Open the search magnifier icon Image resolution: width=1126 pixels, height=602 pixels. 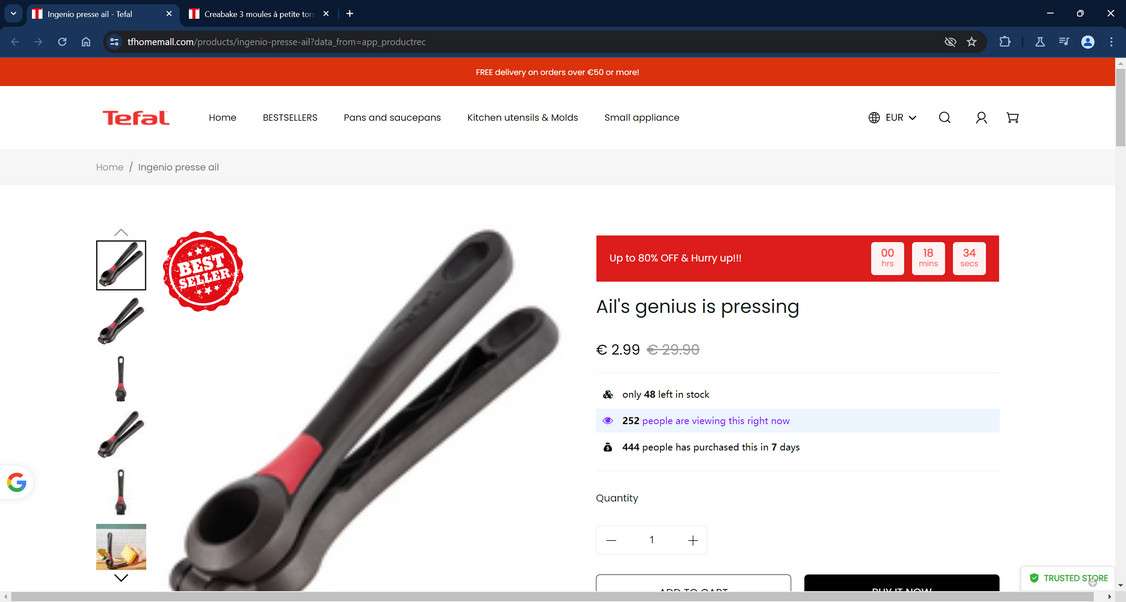(x=944, y=118)
